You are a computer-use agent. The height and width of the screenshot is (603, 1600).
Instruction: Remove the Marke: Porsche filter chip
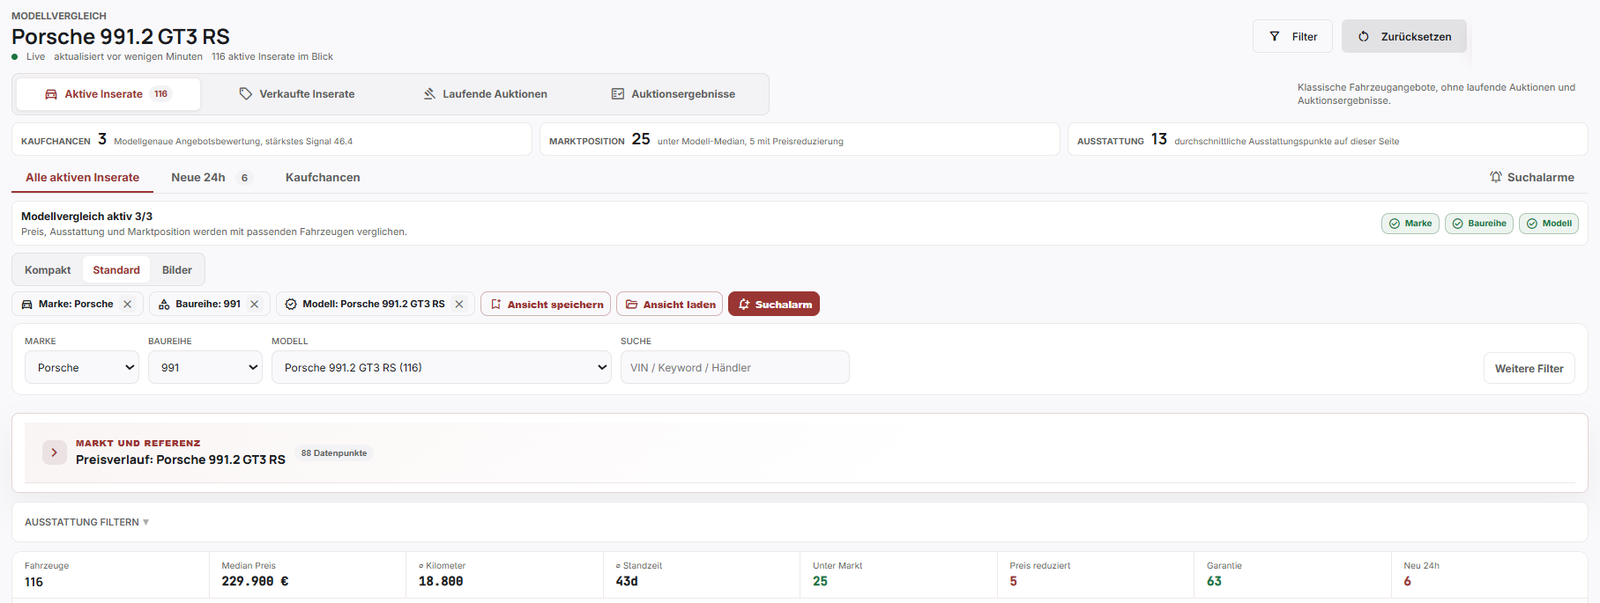[x=127, y=304]
